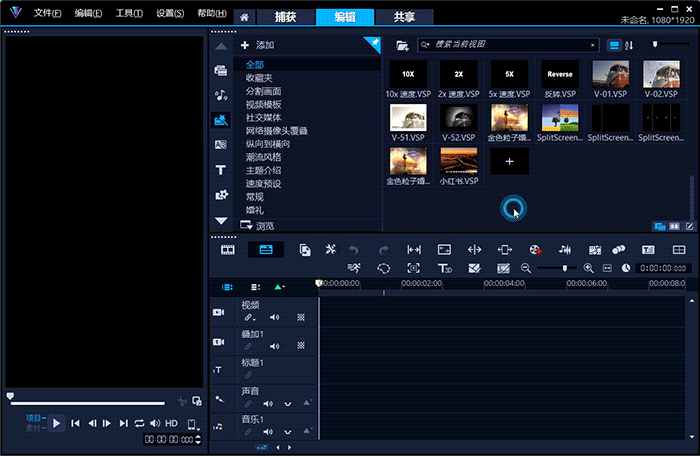Screen dimensions: 700x456
Task: Switch to the 共享 tab
Action: pyautogui.click(x=405, y=17)
